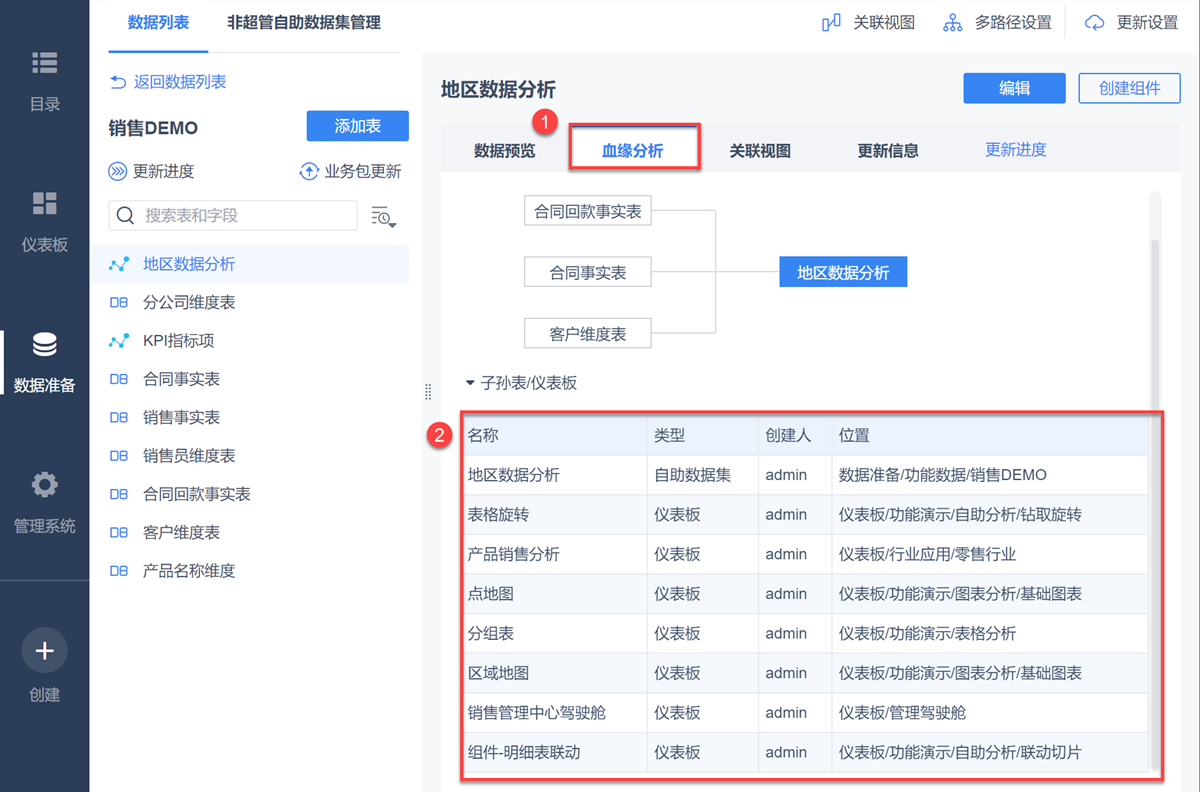Select the highlighted 地区数据分析 lineage node

(843, 272)
